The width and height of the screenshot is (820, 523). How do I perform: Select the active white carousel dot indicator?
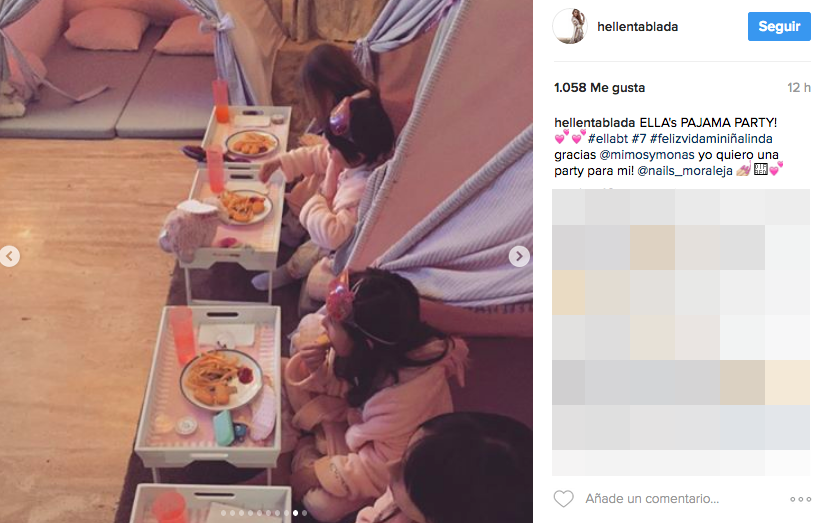click(295, 513)
